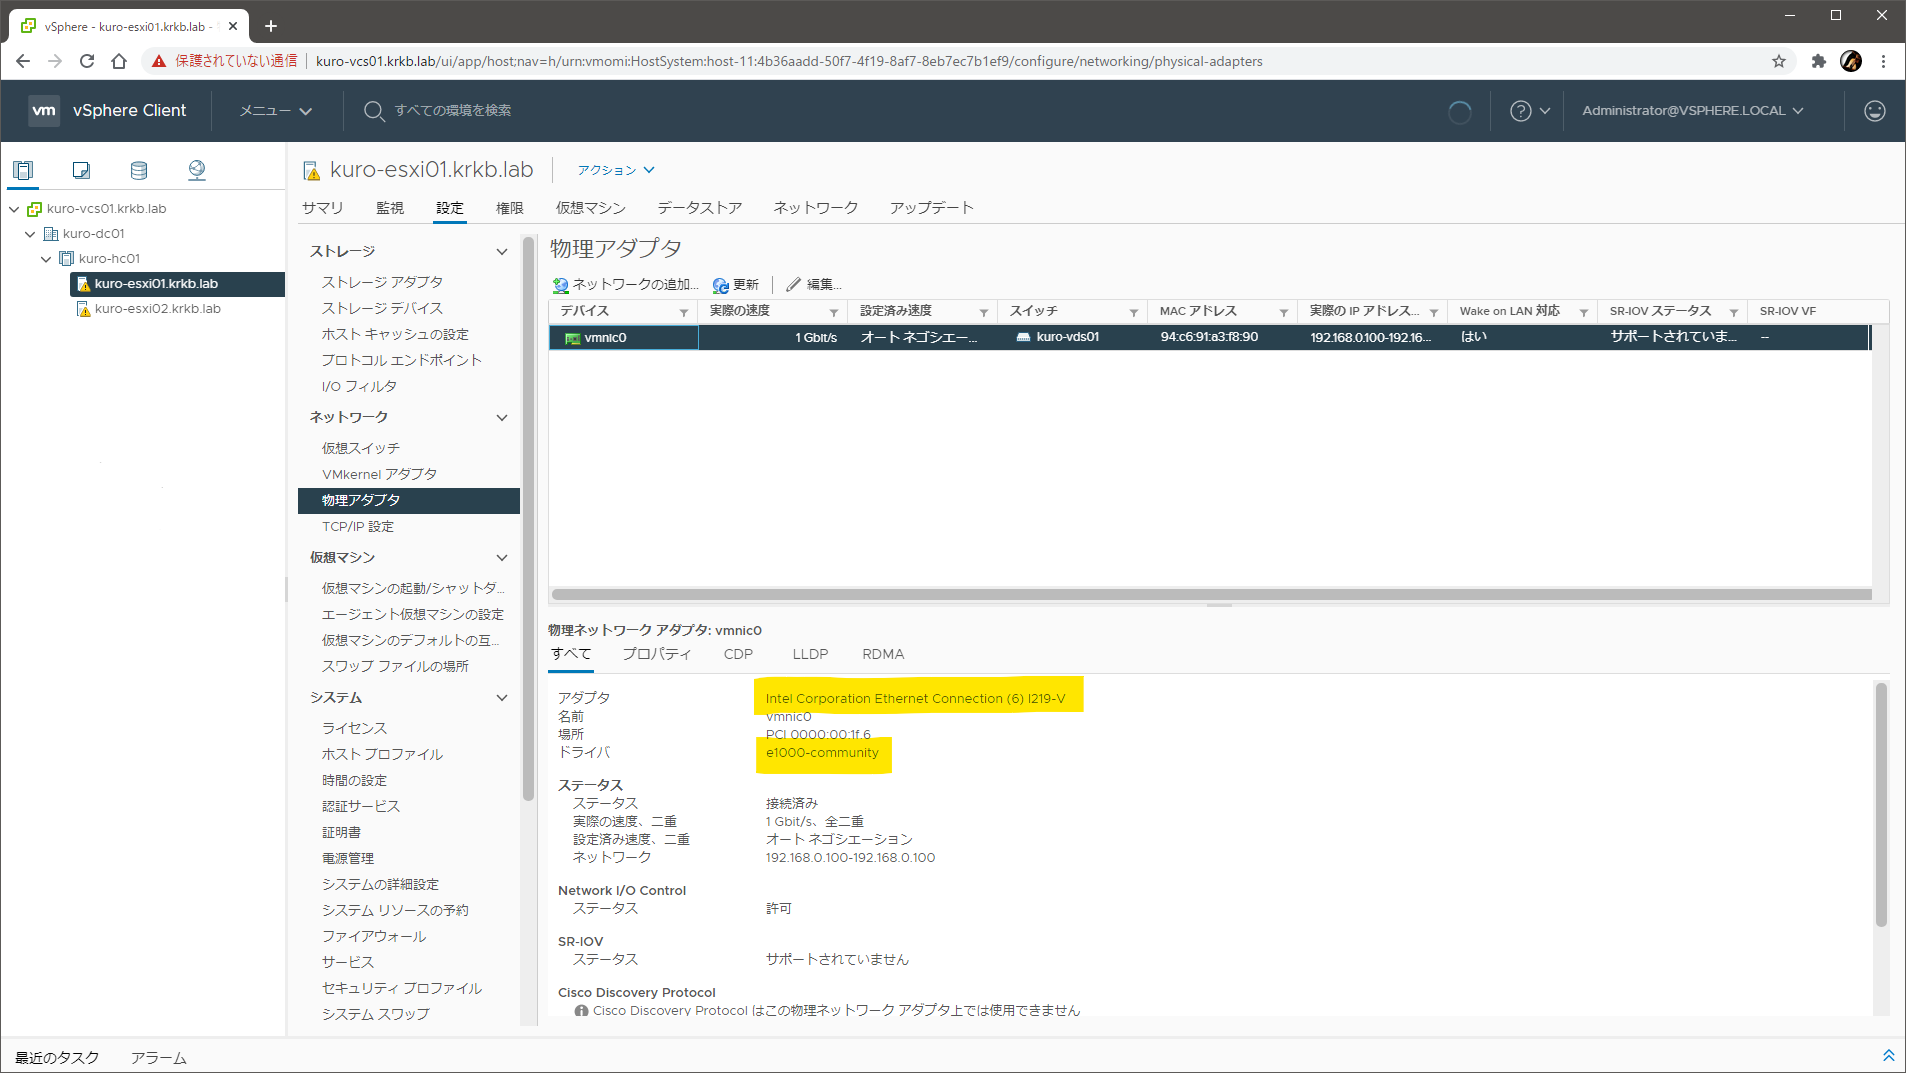Image resolution: width=1906 pixels, height=1073 pixels.
Task: Switch to the データストア tab
Action: [699, 208]
